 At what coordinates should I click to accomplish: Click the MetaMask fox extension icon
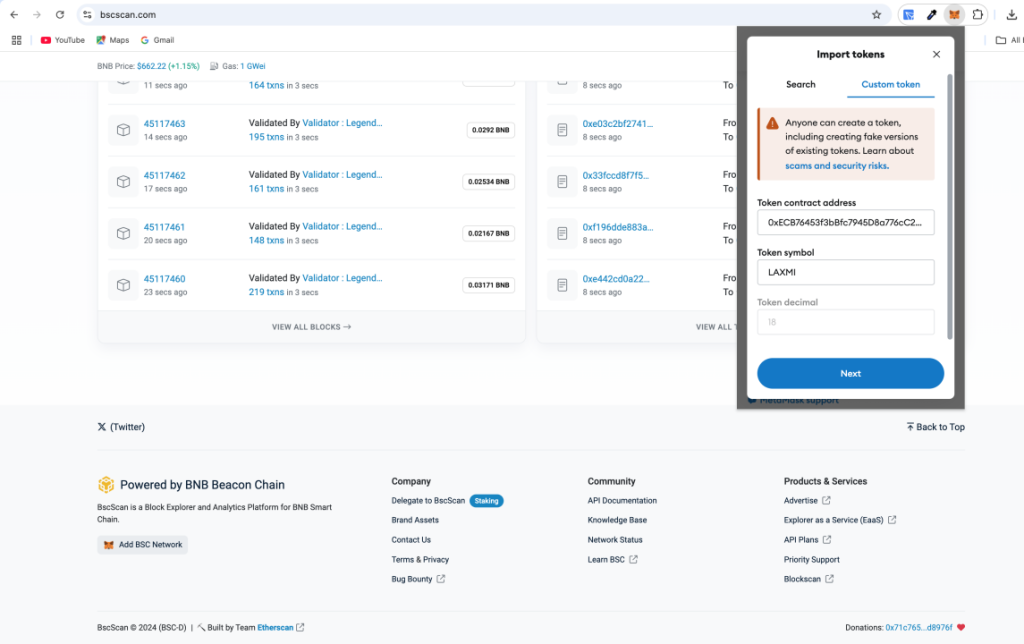(955, 15)
